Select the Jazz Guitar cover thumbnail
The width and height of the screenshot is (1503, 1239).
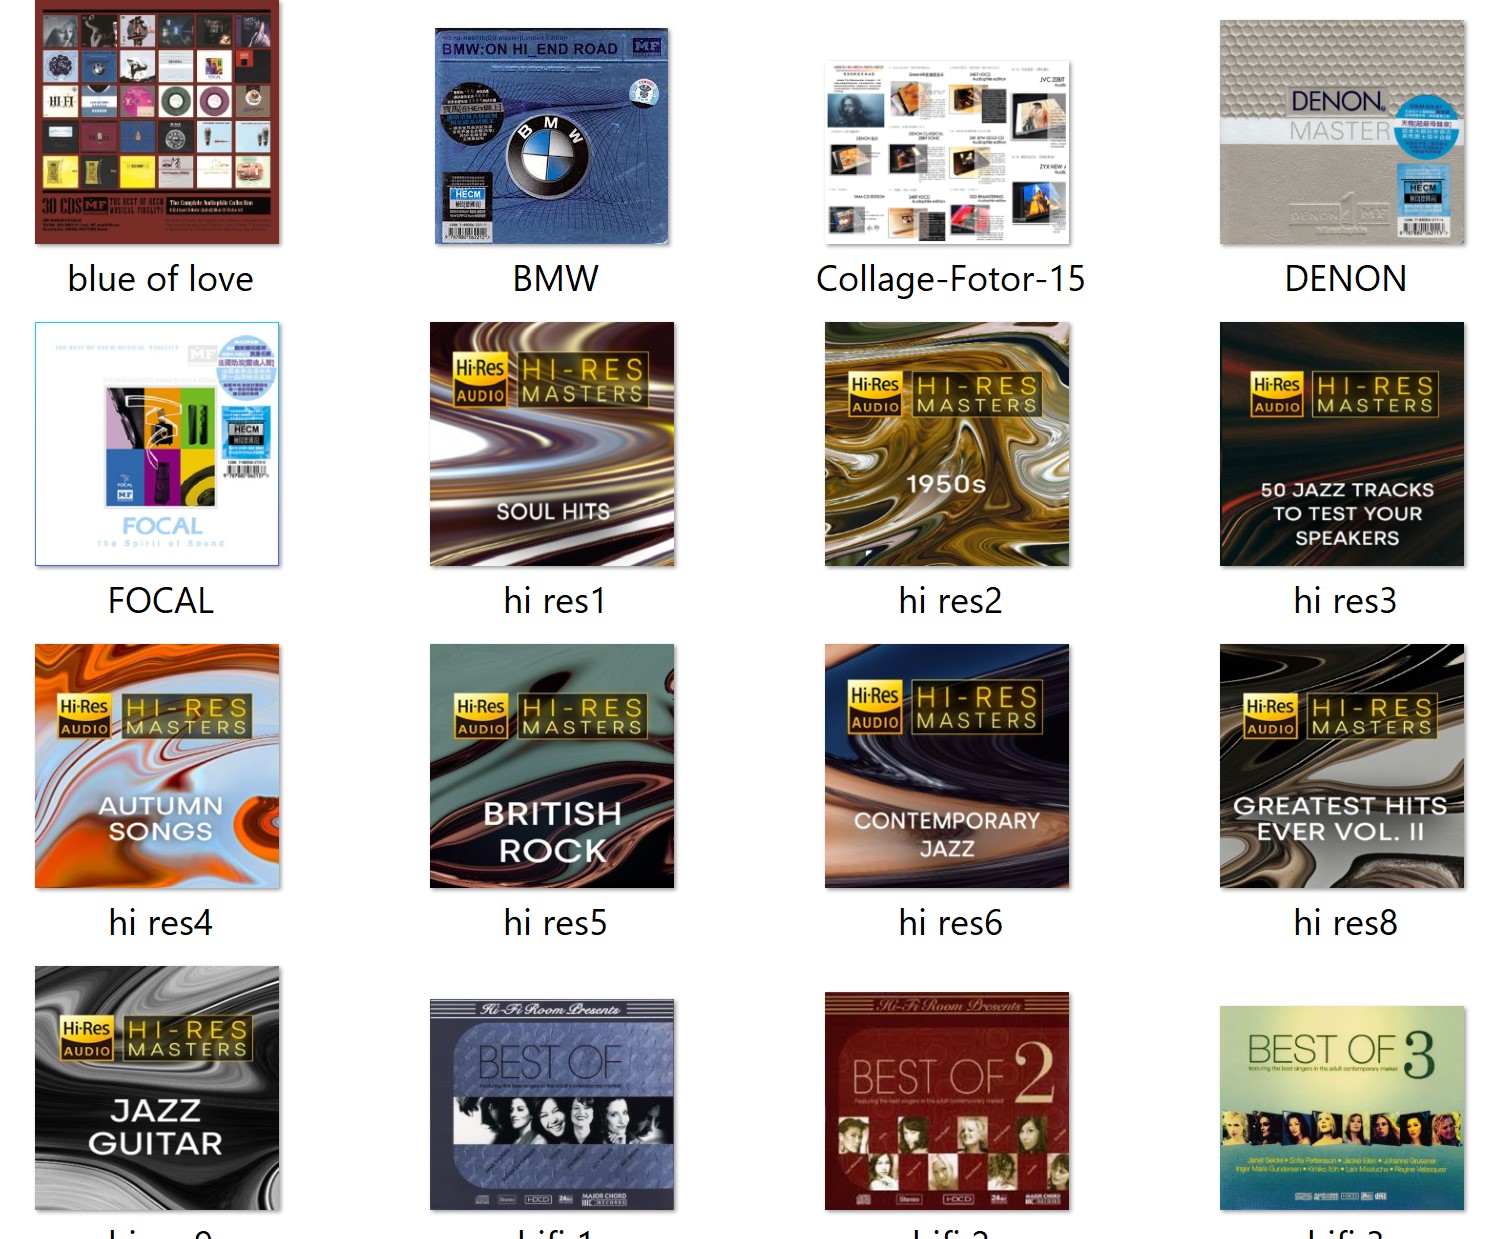pos(157,1088)
